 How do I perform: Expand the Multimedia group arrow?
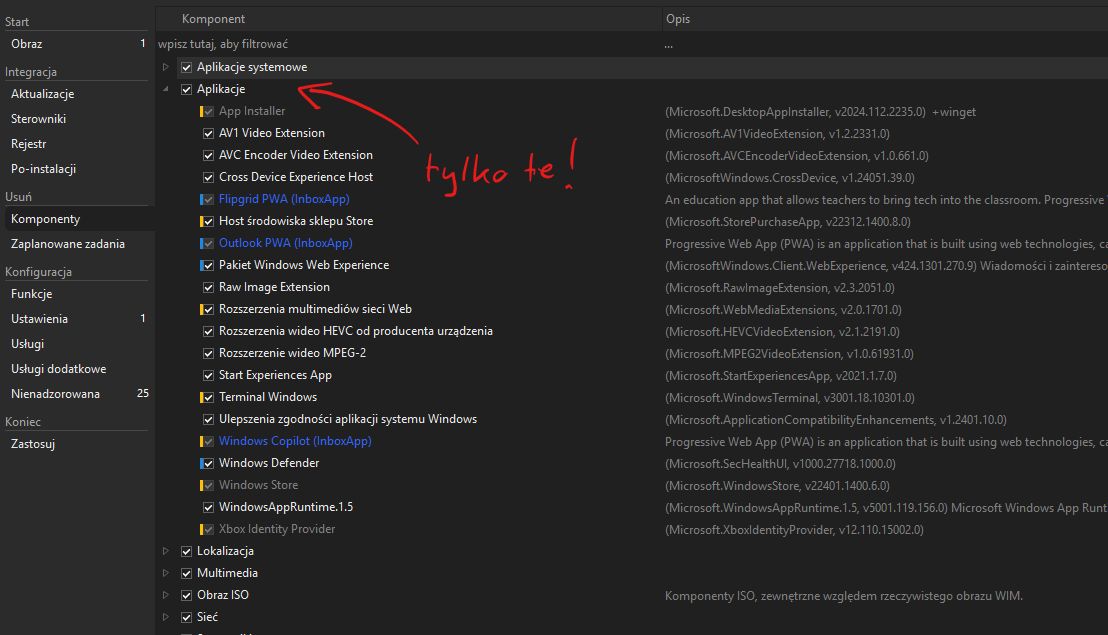click(166, 573)
